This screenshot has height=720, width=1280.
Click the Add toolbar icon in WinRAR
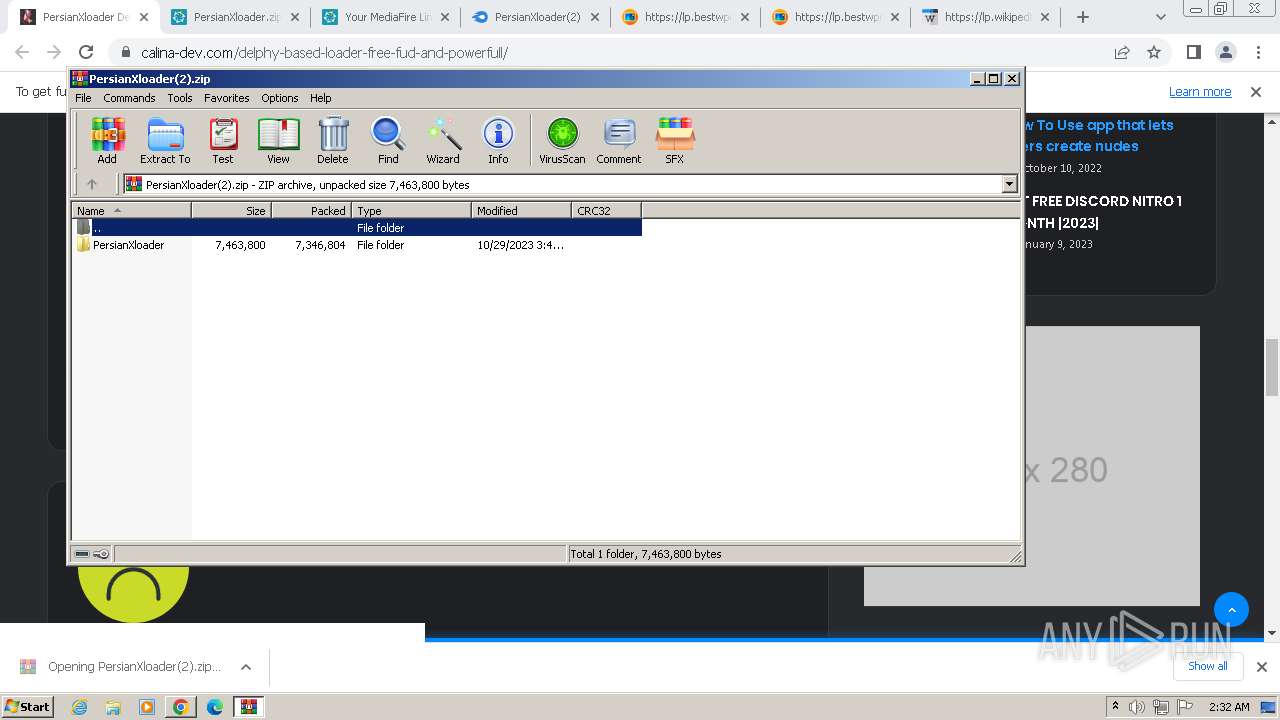click(107, 140)
